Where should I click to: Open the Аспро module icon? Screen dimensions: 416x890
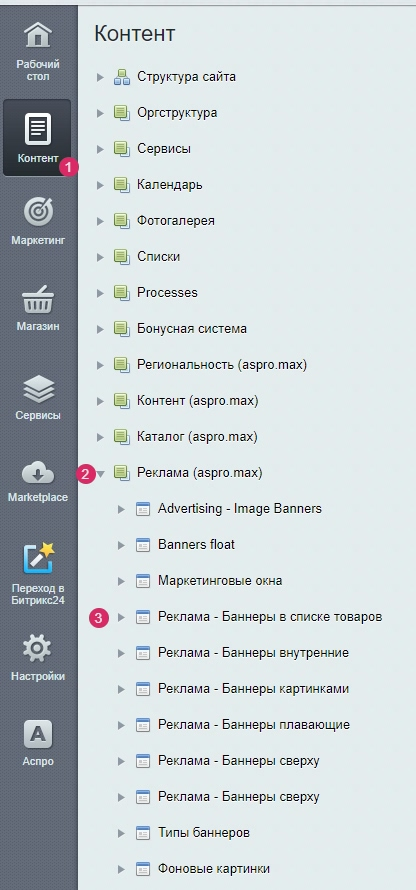tap(38, 734)
